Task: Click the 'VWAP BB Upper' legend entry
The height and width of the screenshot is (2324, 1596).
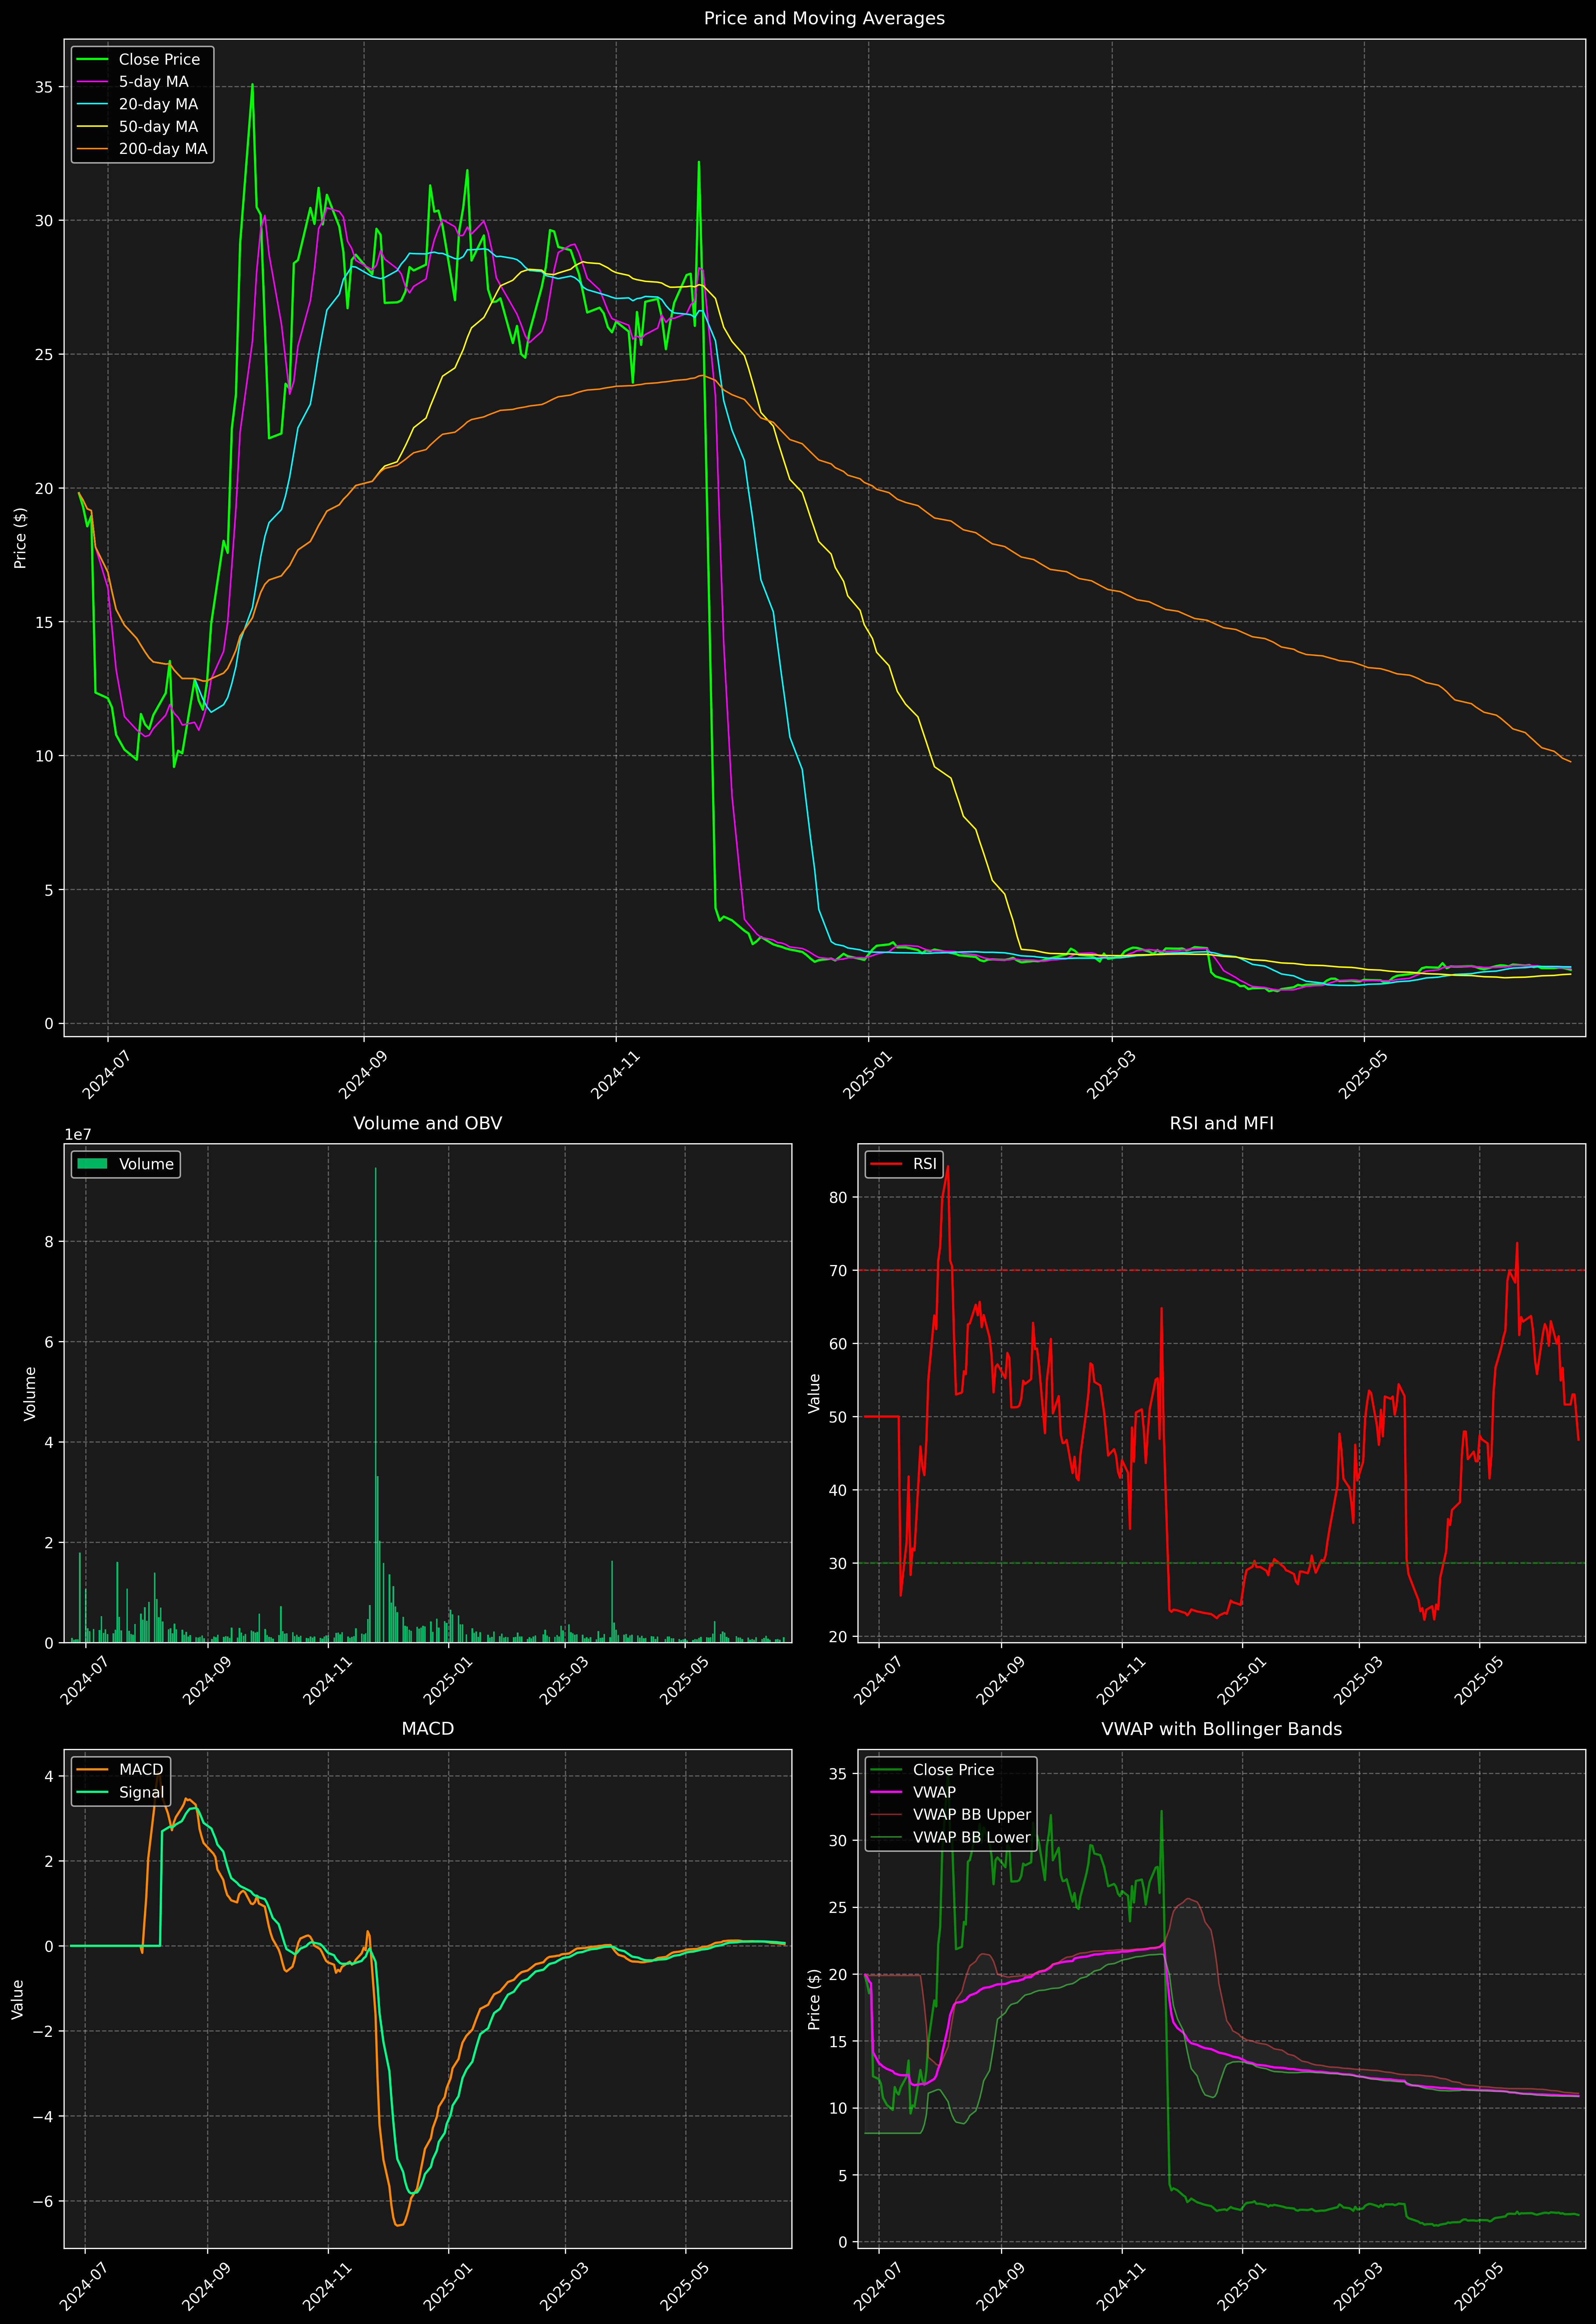Action: tap(951, 1815)
